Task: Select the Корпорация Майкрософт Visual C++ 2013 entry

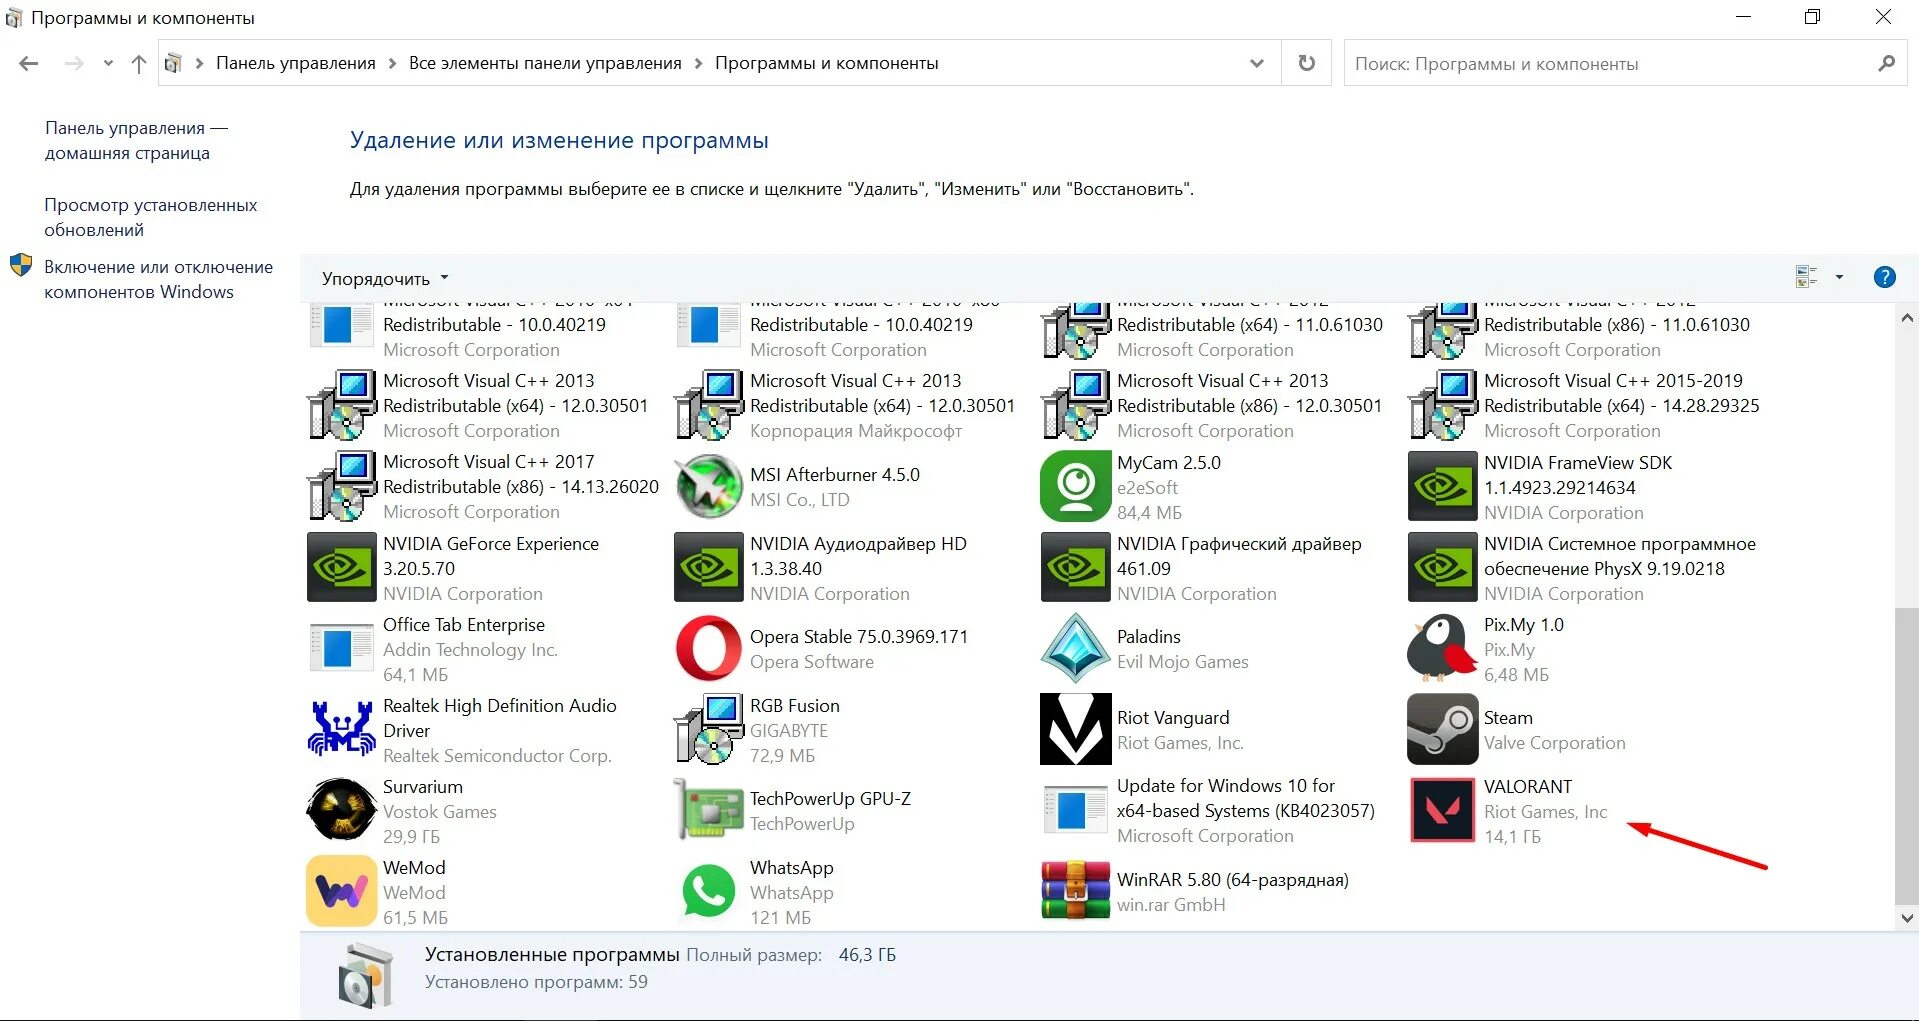Action: click(x=846, y=405)
